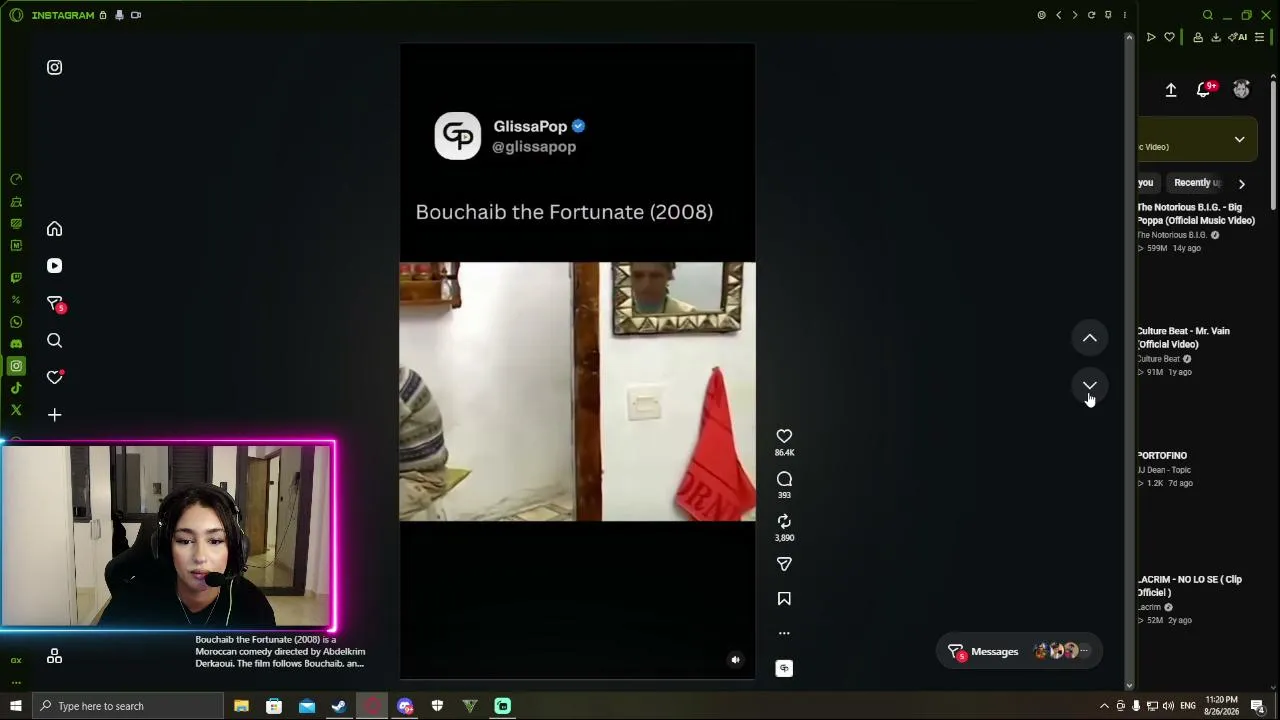Open the GlissaPop profile avatar

(458, 136)
